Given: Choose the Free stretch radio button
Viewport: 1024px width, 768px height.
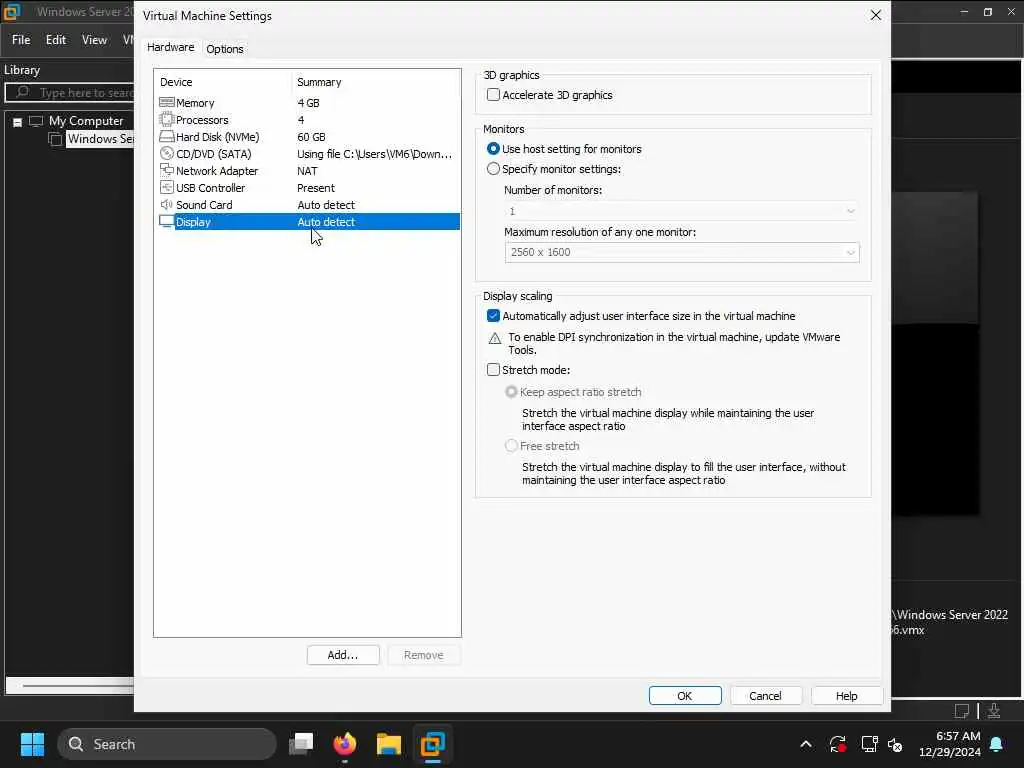Looking at the screenshot, I should tap(511, 446).
